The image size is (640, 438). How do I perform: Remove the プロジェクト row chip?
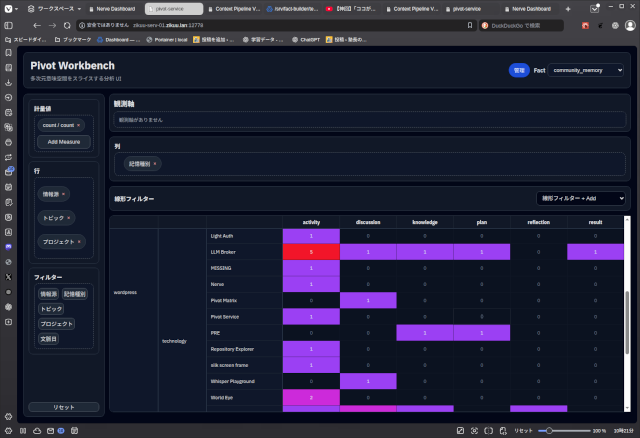(x=79, y=242)
